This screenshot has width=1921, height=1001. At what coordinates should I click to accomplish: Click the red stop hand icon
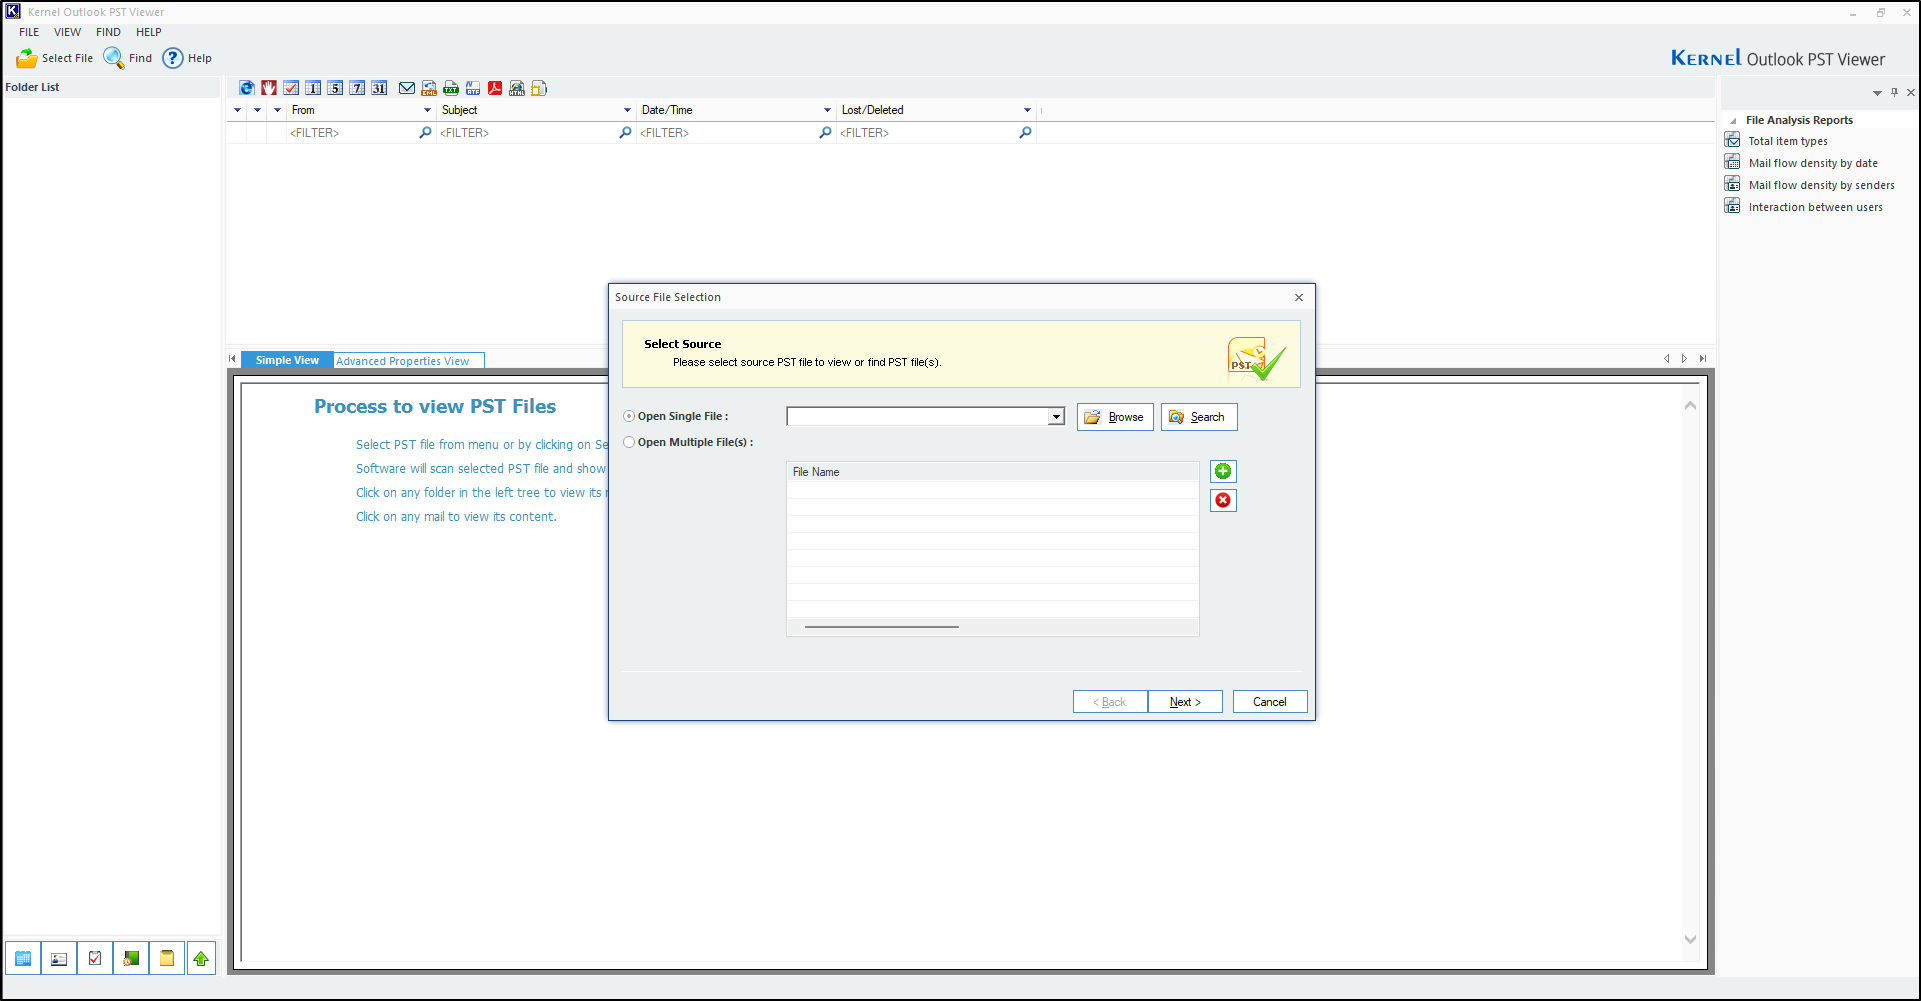pyautogui.click(x=269, y=88)
